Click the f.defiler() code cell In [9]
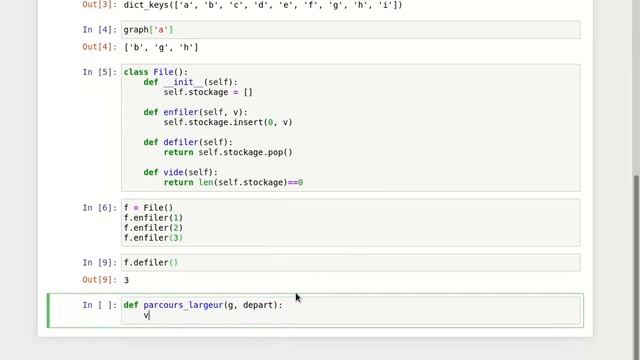 click(350, 262)
